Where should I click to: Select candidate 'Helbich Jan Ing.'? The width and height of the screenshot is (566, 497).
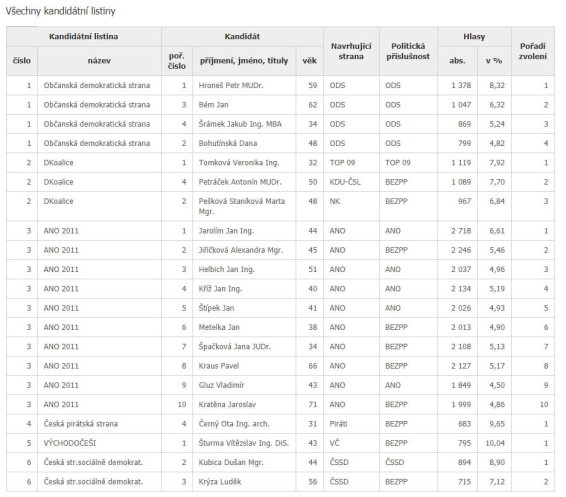tap(226, 270)
